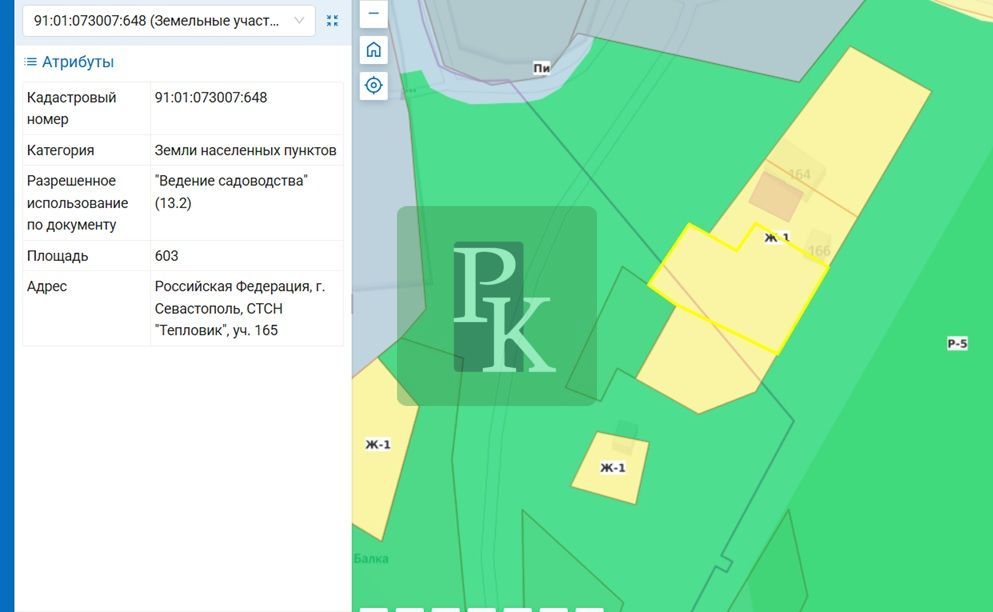Screen dimensions: 993x612
Task: Click the minus zoom-out map button
Action: 373,14
